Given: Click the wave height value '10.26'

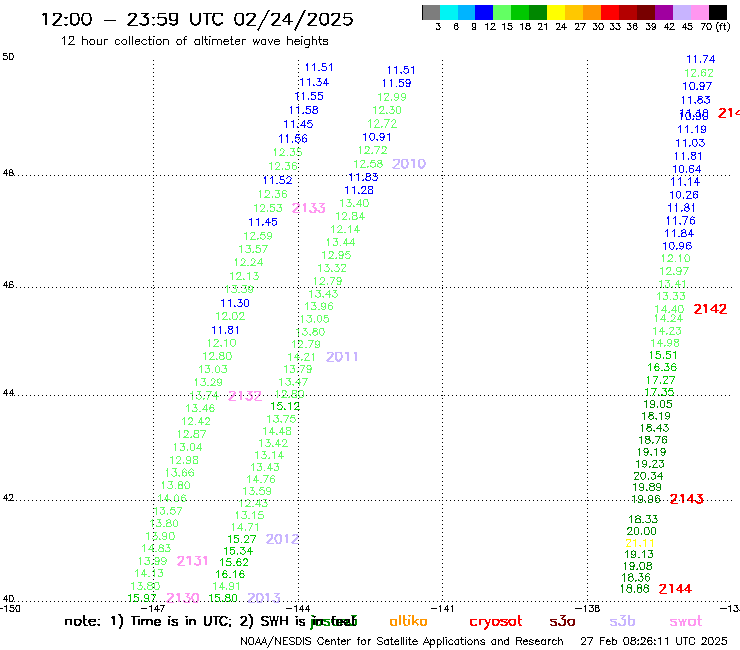Looking at the screenshot, I should pos(684,195).
